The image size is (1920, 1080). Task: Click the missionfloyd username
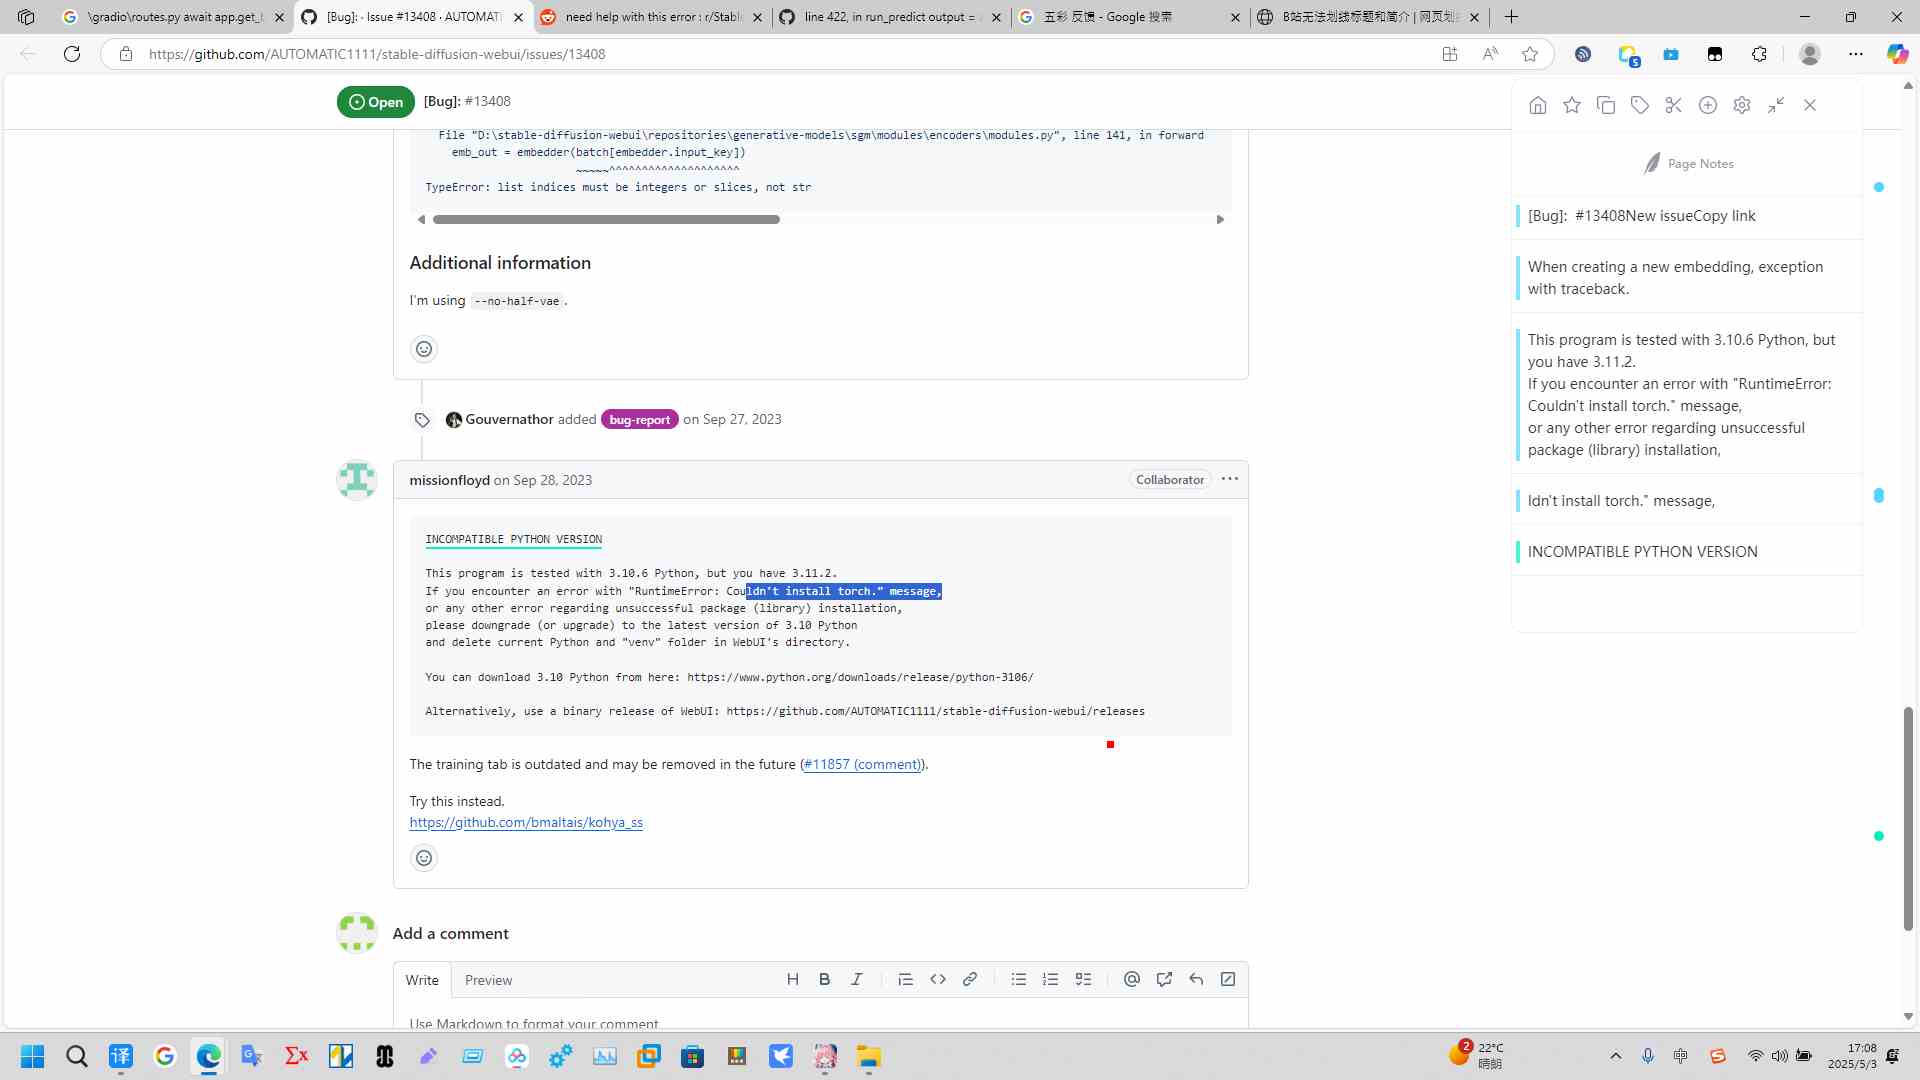pos(449,480)
